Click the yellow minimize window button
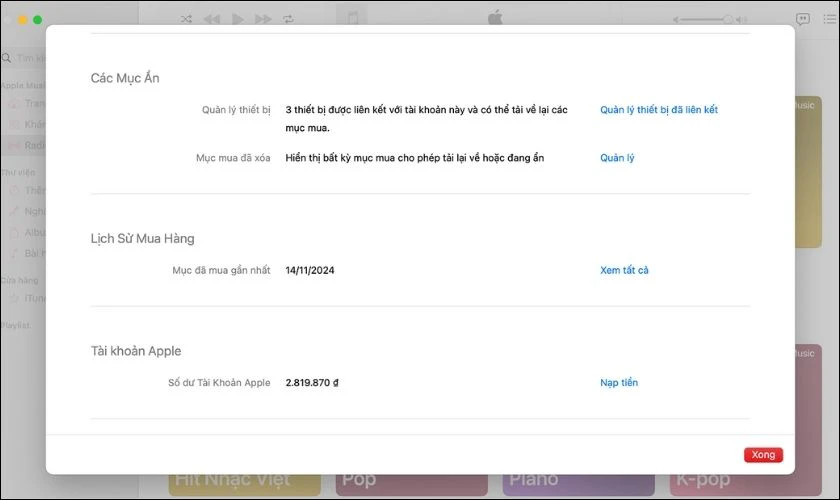Viewport: 840px width, 500px height. tap(22, 20)
